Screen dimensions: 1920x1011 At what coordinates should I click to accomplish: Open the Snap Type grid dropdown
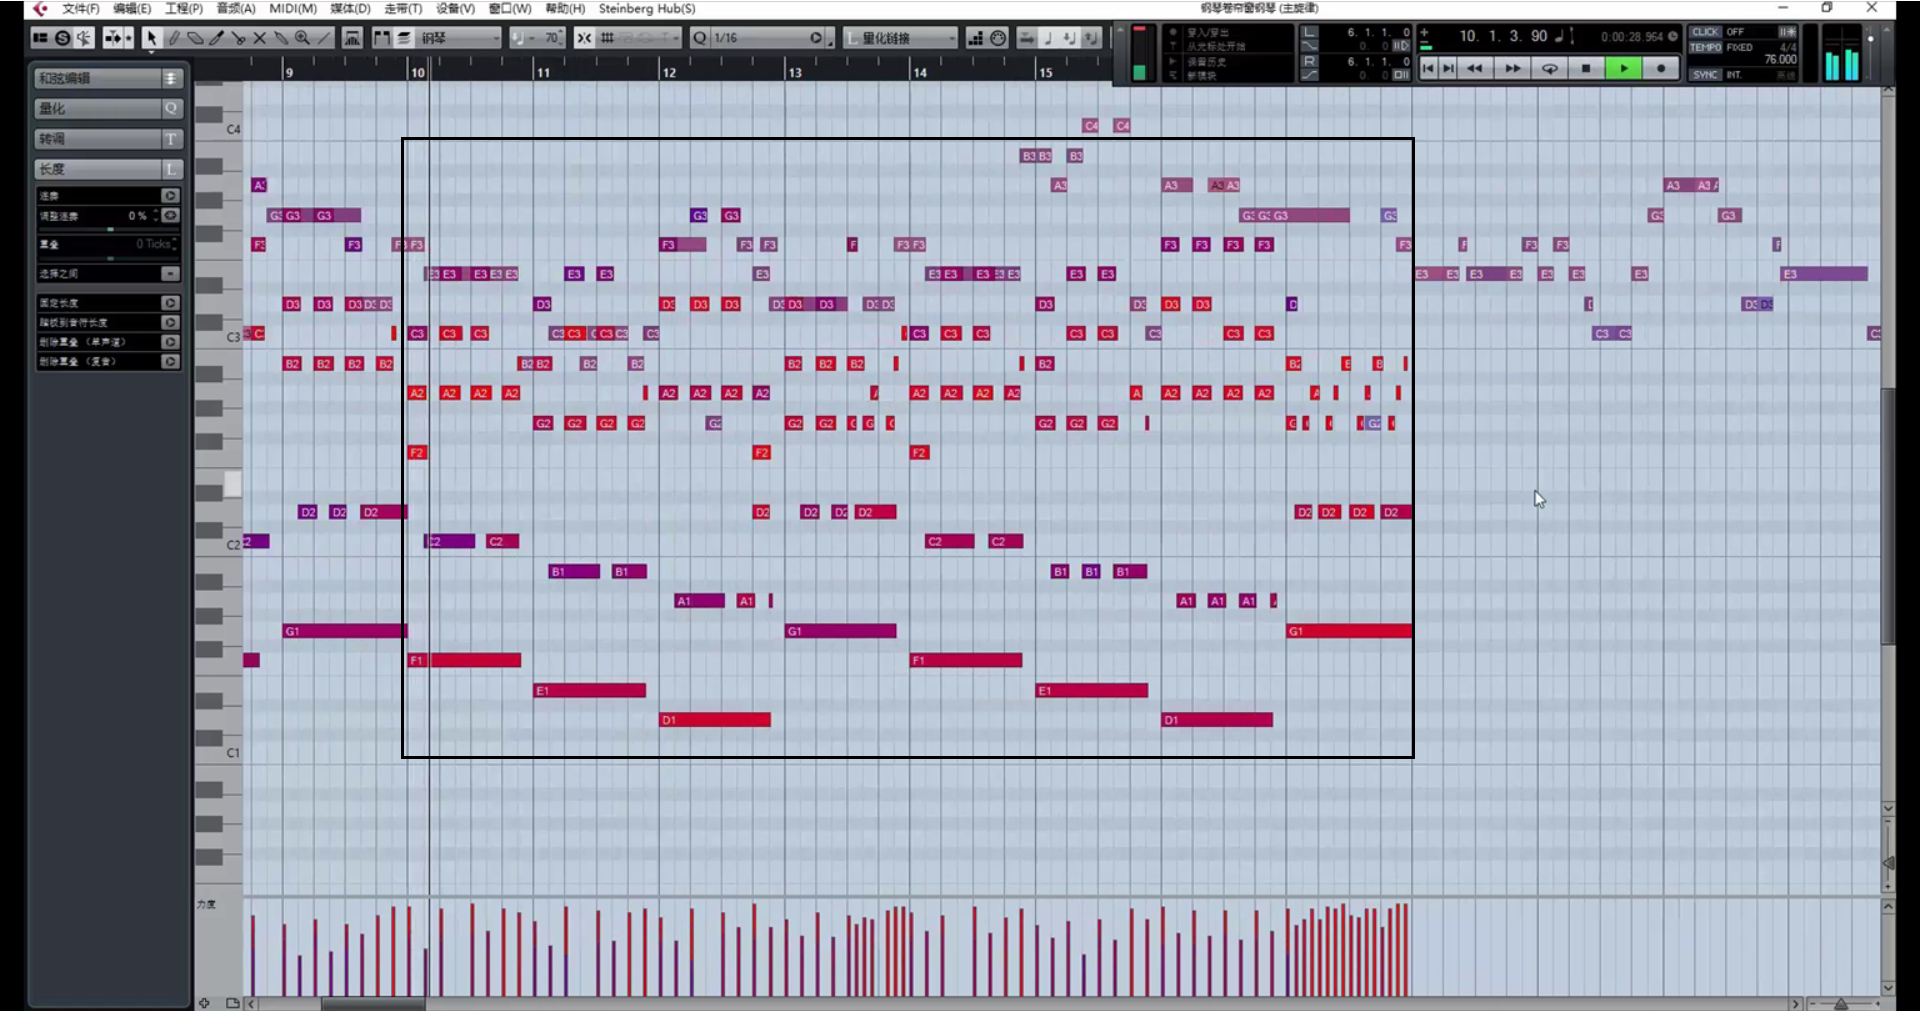(640, 38)
